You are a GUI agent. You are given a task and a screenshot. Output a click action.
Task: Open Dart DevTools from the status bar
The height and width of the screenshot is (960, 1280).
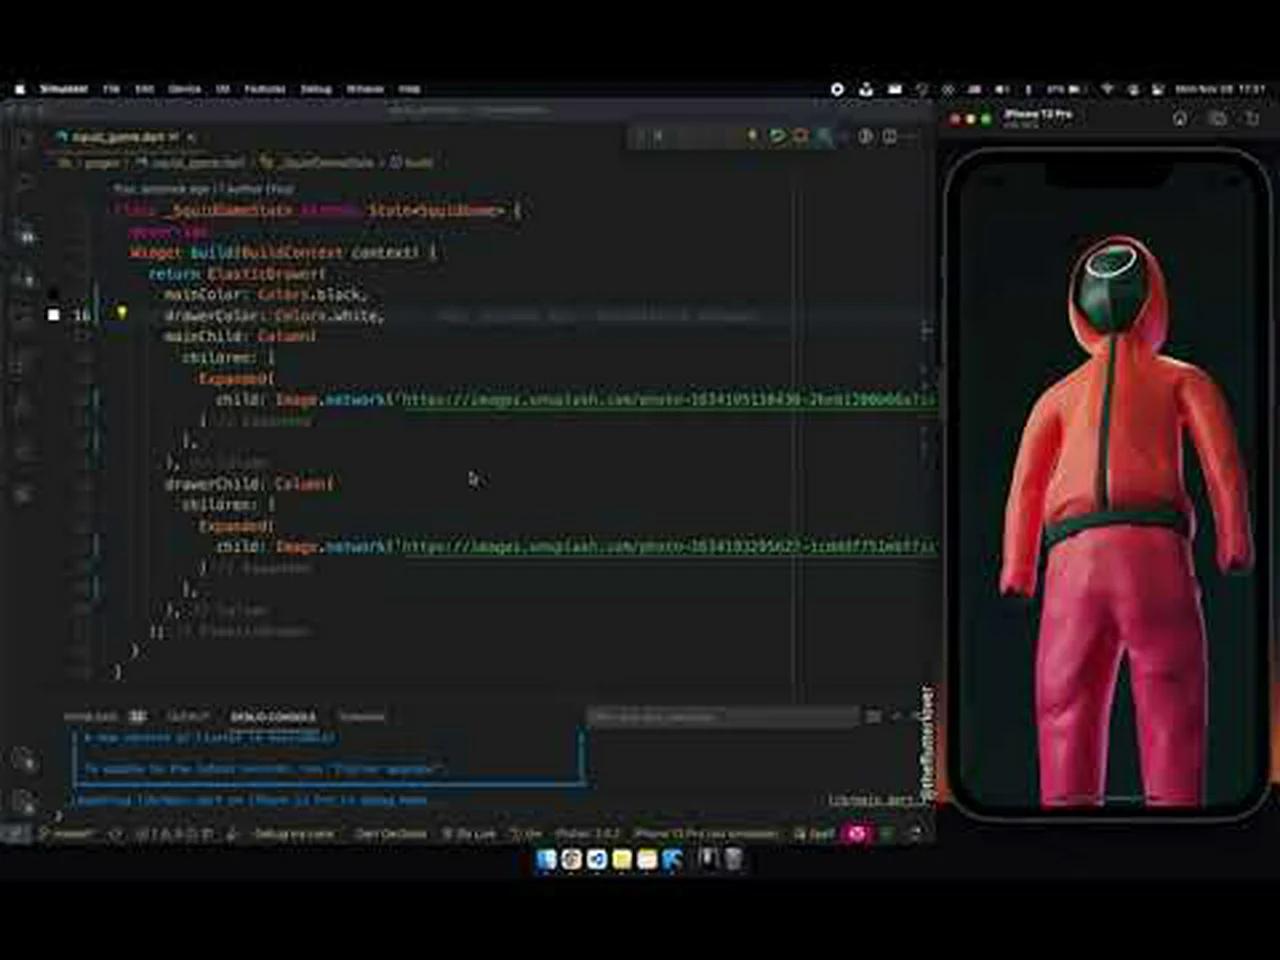click(381, 833)
